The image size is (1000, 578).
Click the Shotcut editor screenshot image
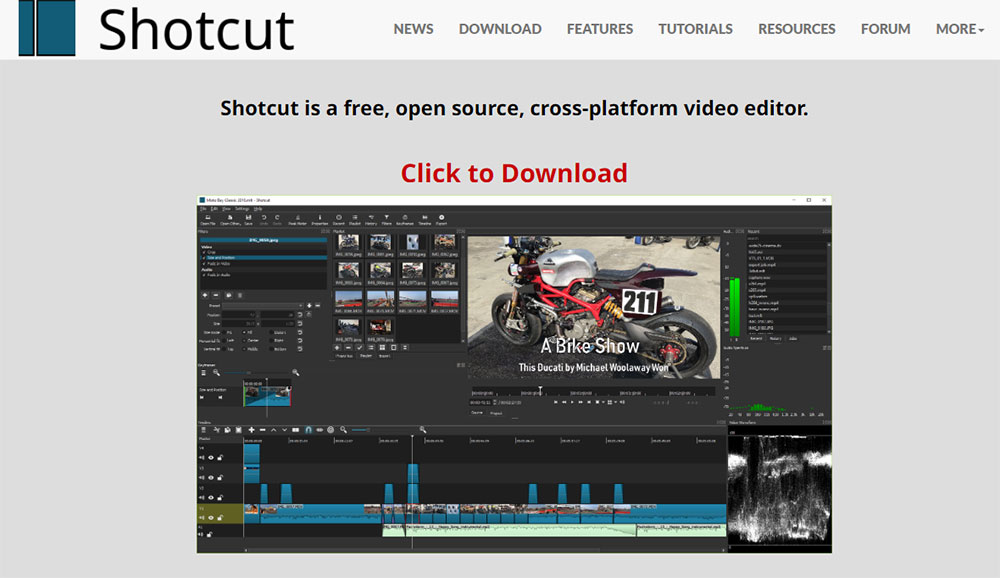(514, 374)
